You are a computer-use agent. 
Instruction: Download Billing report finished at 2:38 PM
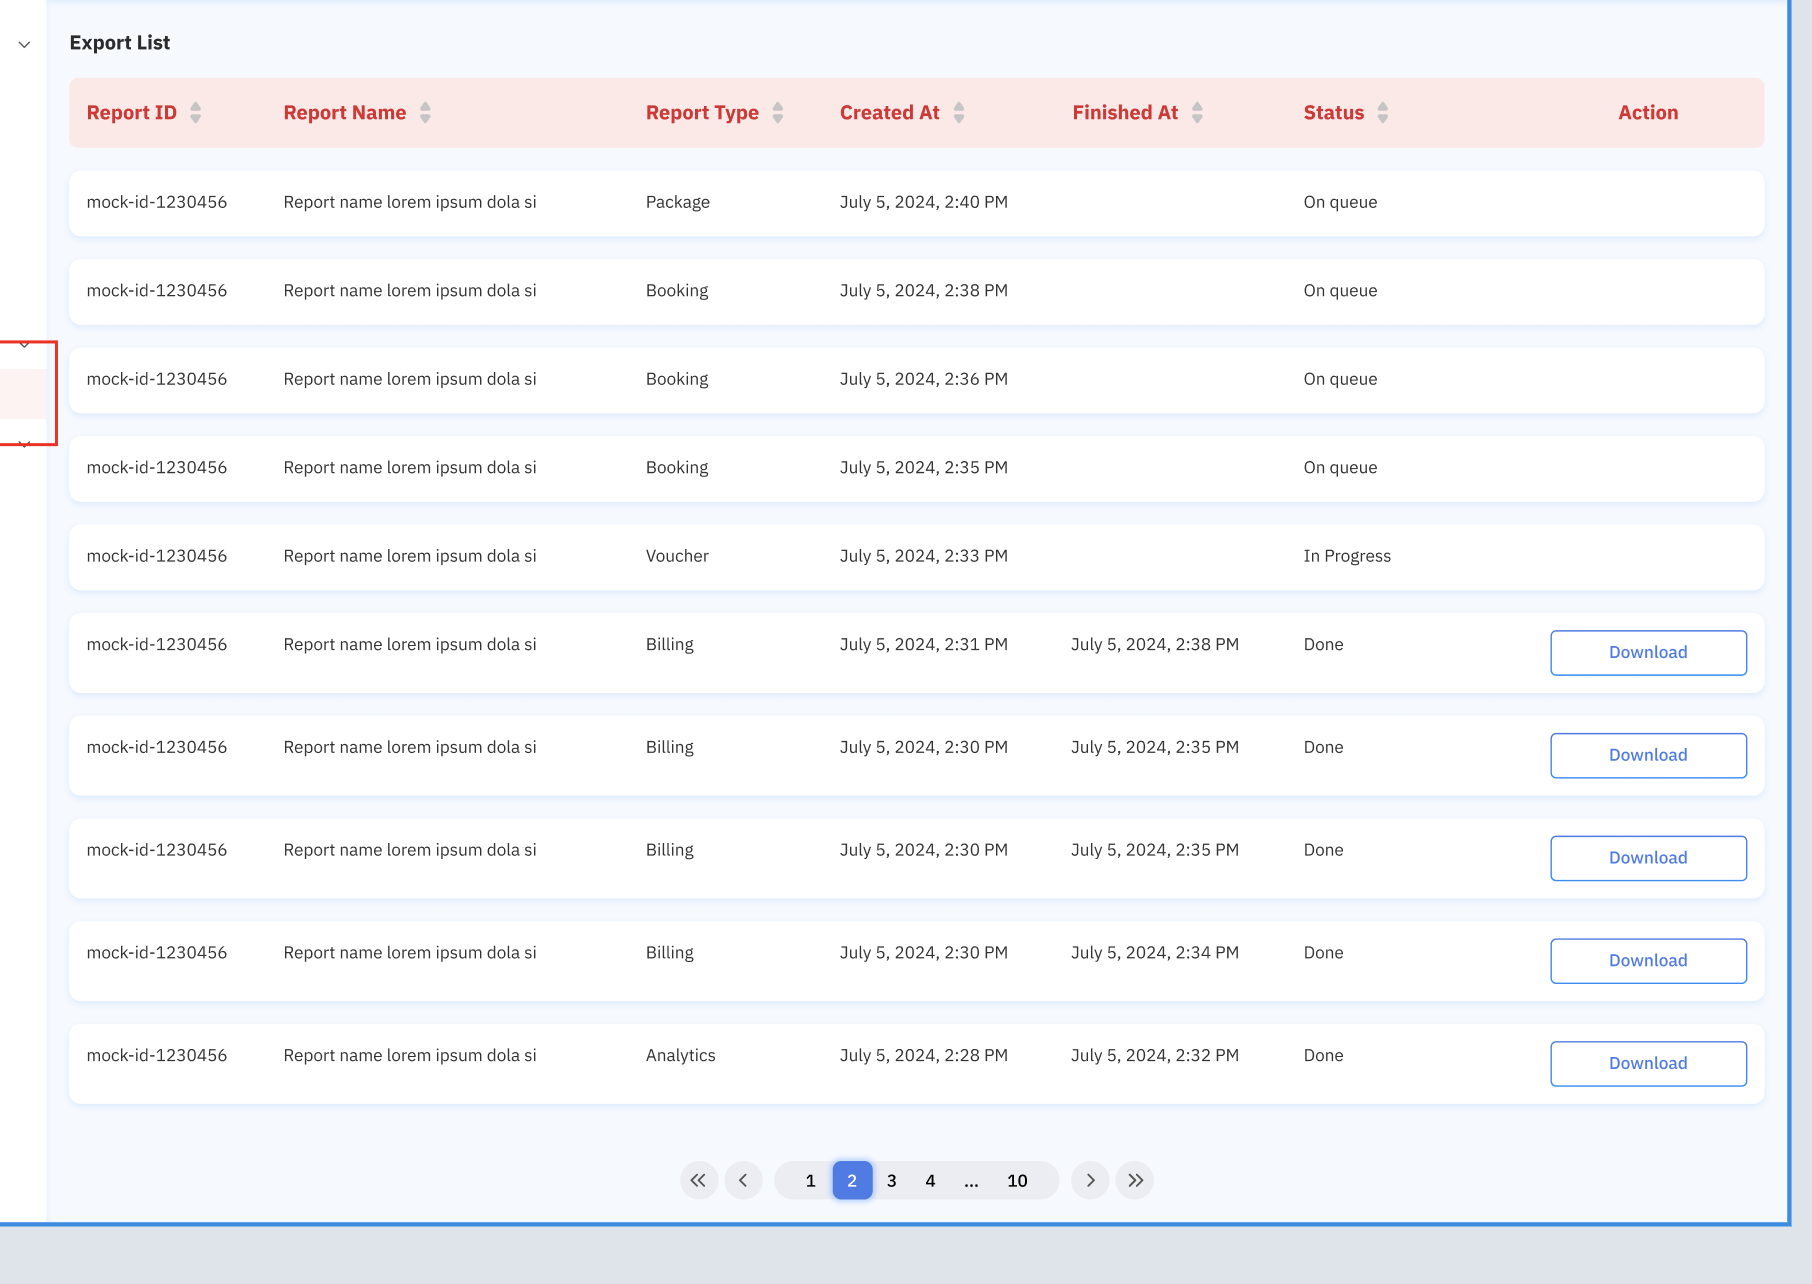[1648, 652]
